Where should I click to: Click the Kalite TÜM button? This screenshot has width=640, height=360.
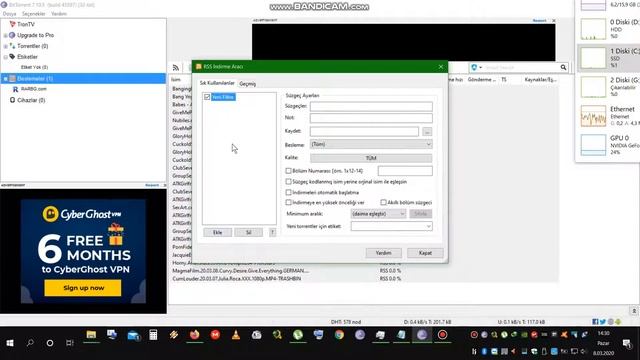click(371, 158)
